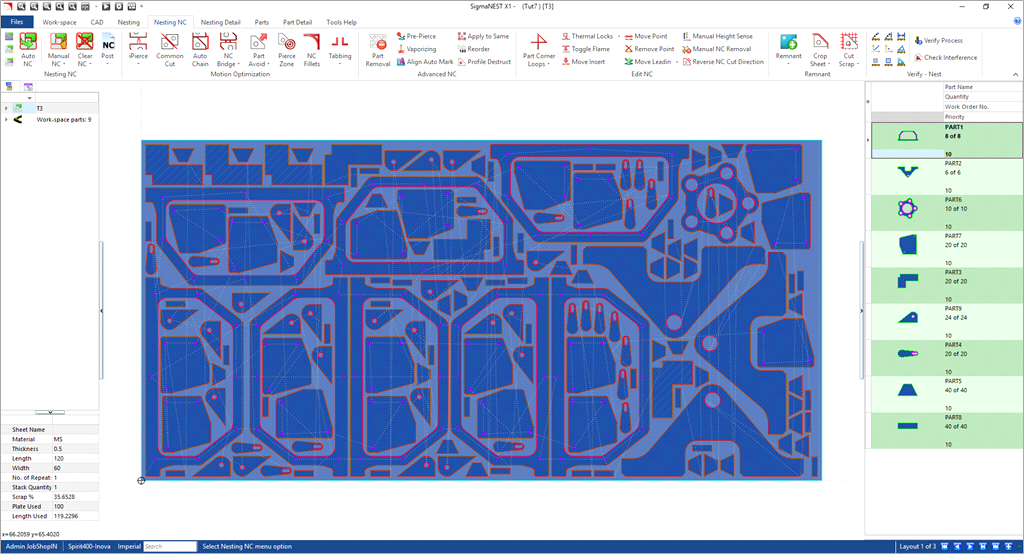
Task: Select the Reorder tool
Action: point(473,49)
